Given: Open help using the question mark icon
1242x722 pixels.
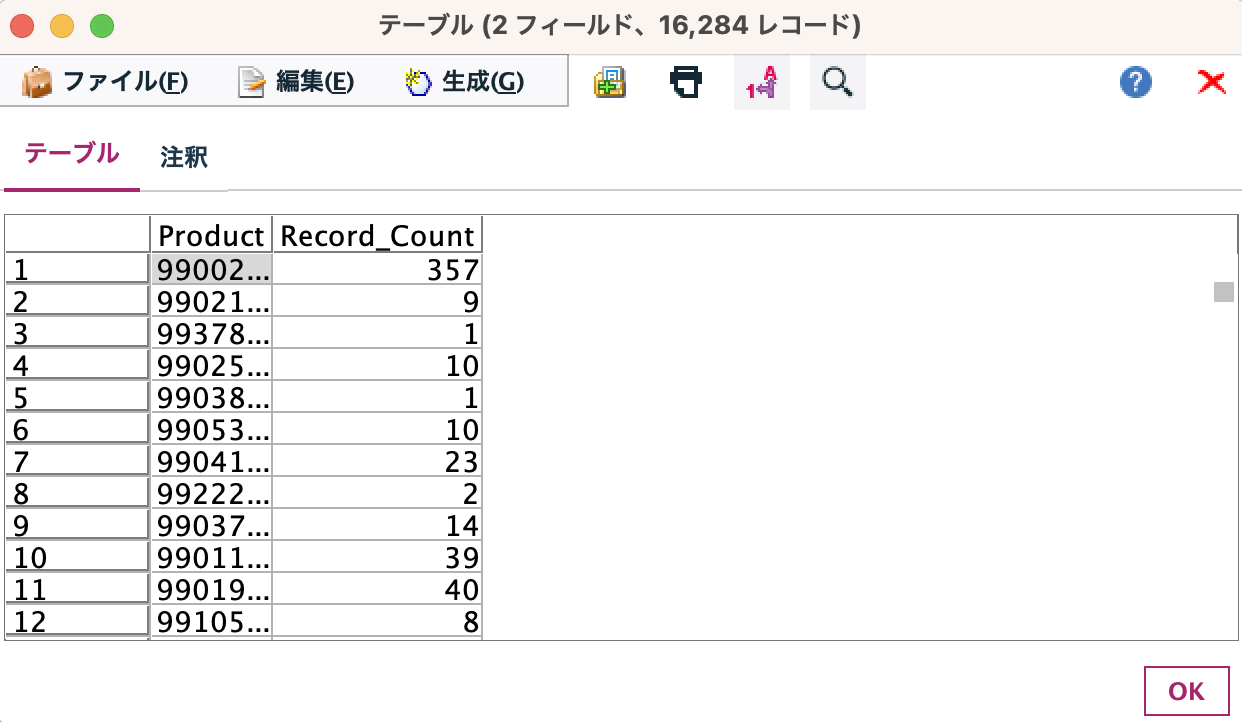Looking at the screenshot, I should coord(1134,82).
